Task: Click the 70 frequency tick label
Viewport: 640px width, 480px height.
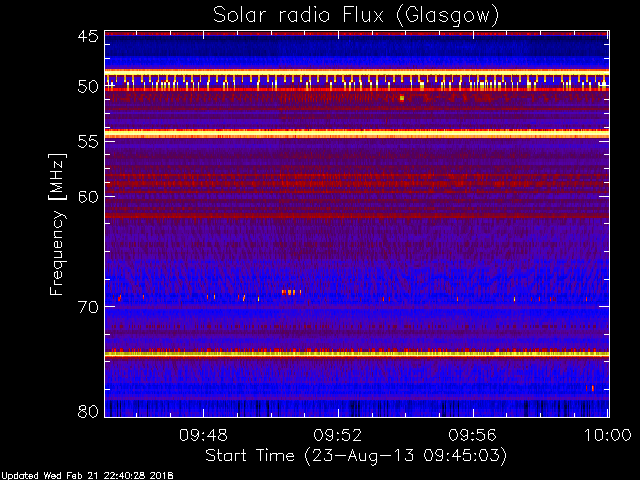Action: (88, 307)
